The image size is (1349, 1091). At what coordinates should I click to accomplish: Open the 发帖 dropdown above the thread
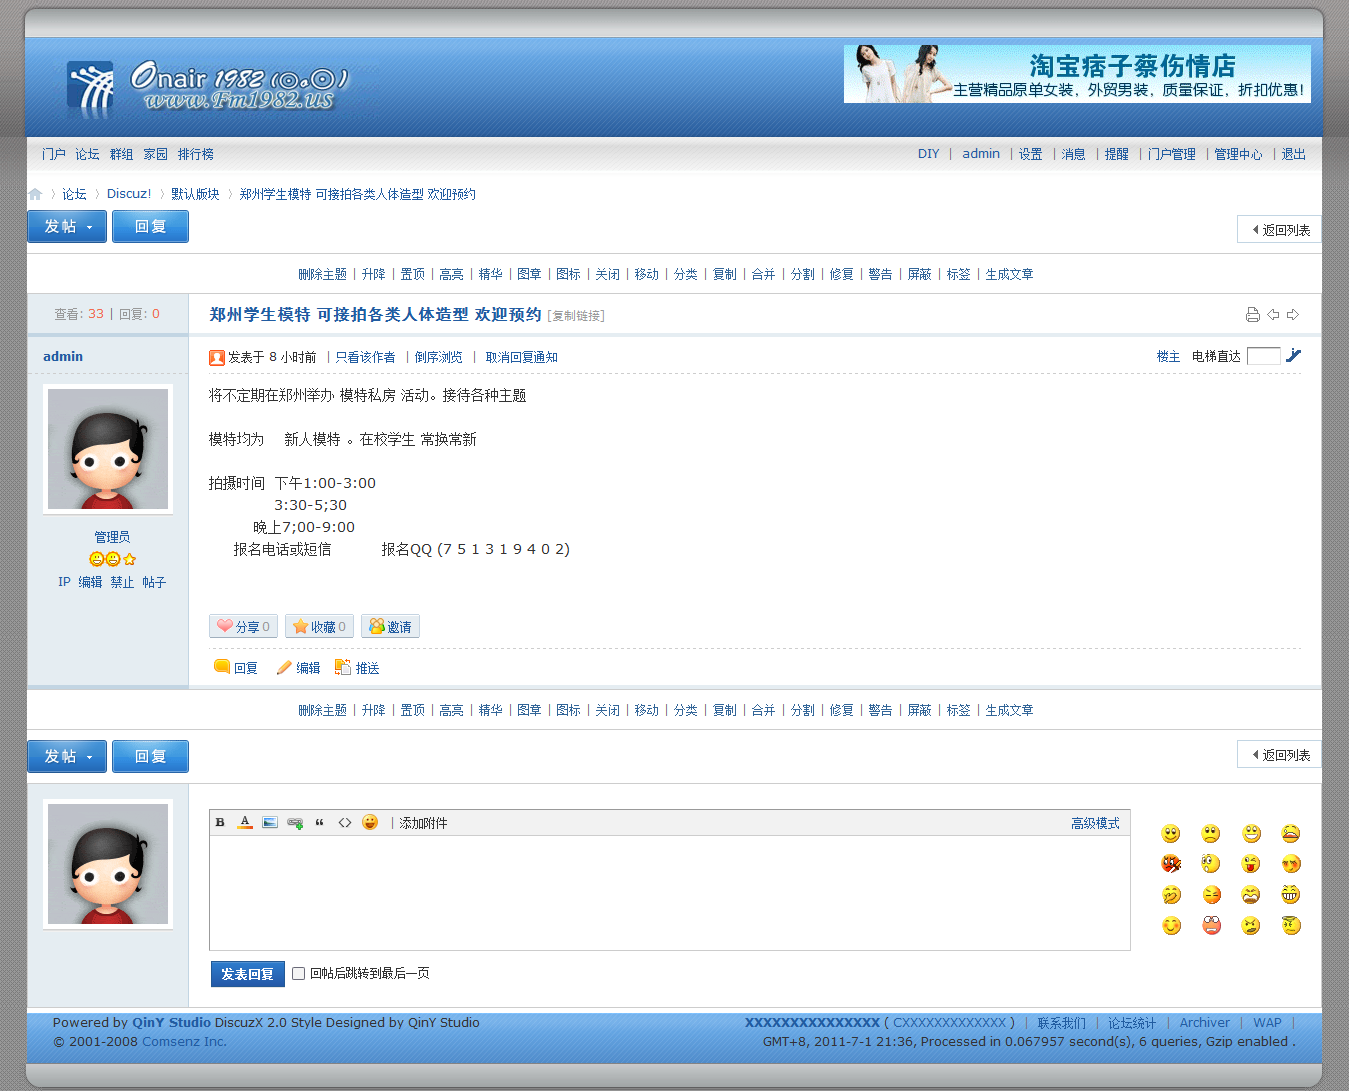(x=67, y=227)
